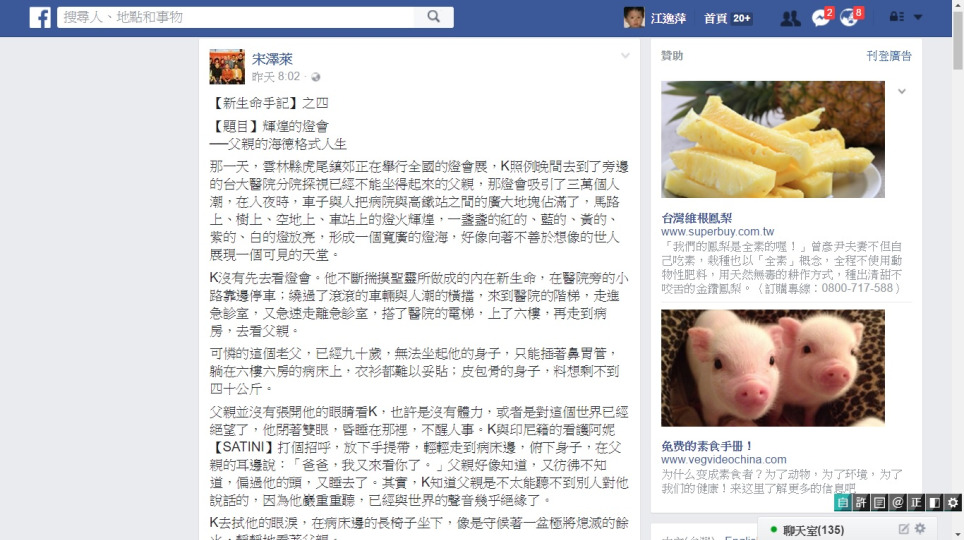Toggle the IME 自 mode button
This screenshot has height=540, width=964.
pos(842,502)
